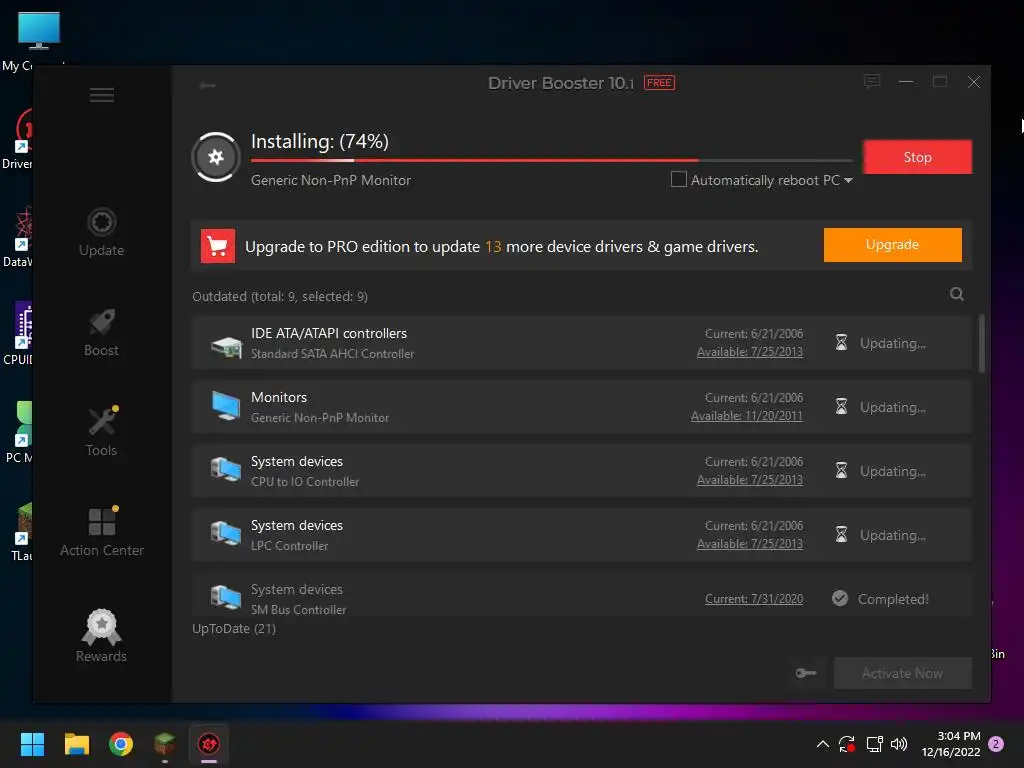1024x768 pixels.
Task: Click hourglass icon for Monitors row
Action: click(841, 406)
